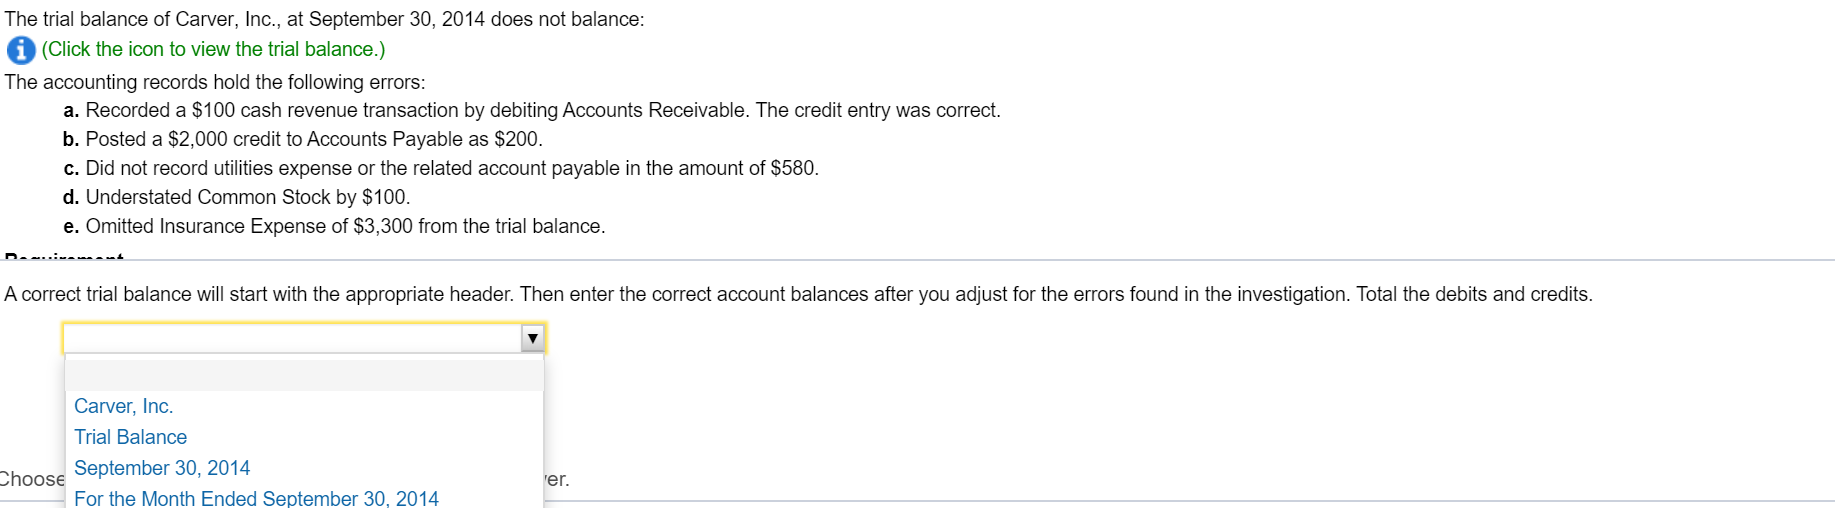Open the 'view the trial balance' link
Viewport: 1835px width, 508px height.
click(x=213, y=49)
